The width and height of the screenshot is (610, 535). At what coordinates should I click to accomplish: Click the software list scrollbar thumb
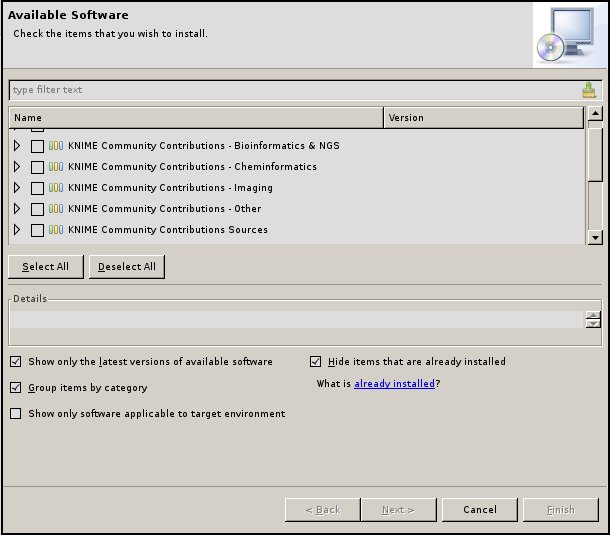point(595,154)
